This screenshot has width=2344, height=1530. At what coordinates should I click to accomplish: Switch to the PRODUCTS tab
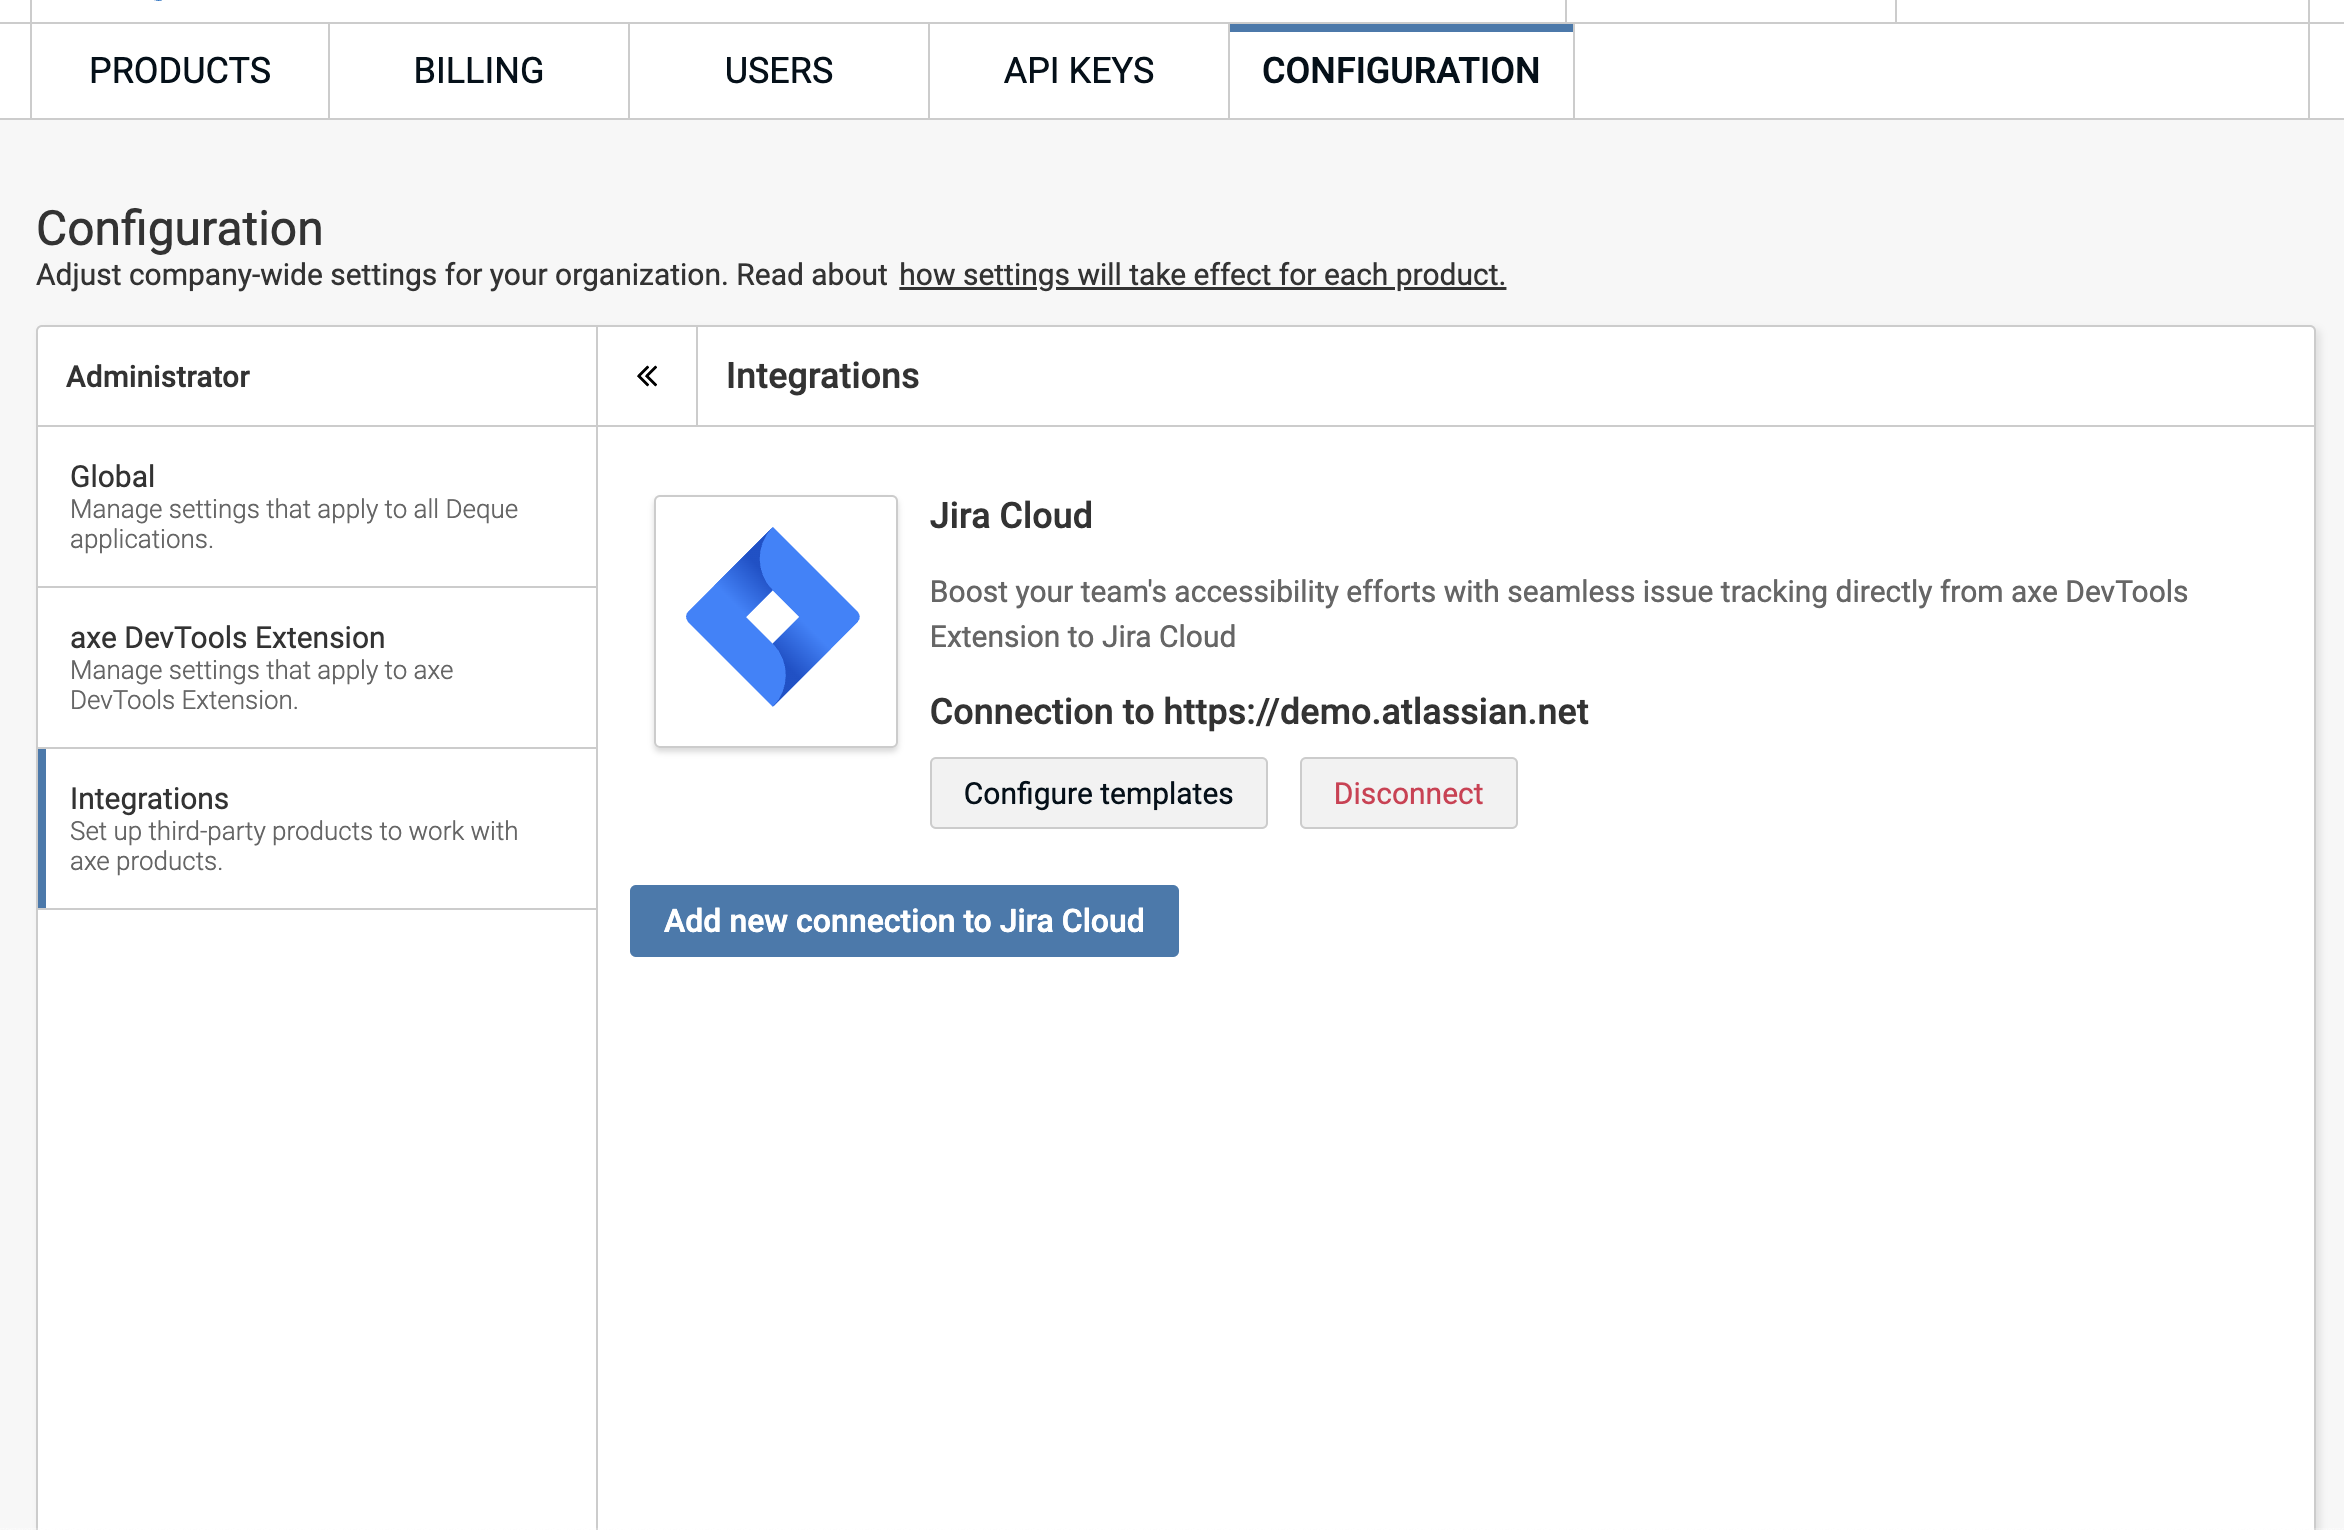point(179,70)
